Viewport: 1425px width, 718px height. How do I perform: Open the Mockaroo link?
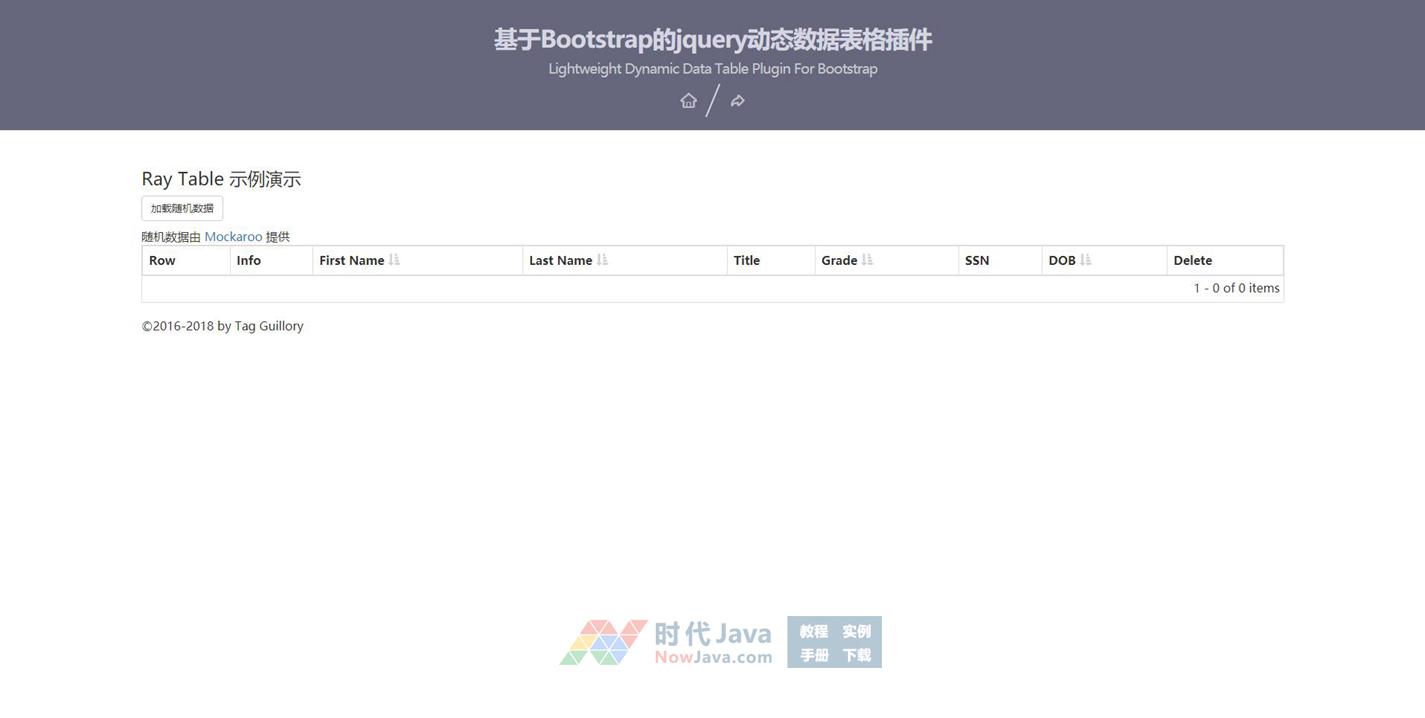click(233, 237)
